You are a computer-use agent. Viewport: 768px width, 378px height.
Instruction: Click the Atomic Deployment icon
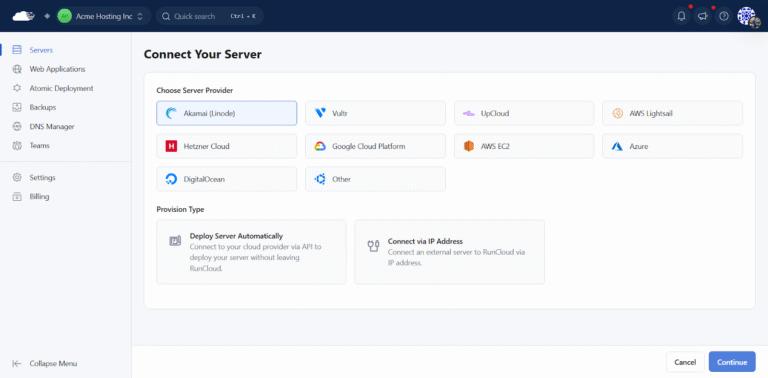(x=17, y=88)
